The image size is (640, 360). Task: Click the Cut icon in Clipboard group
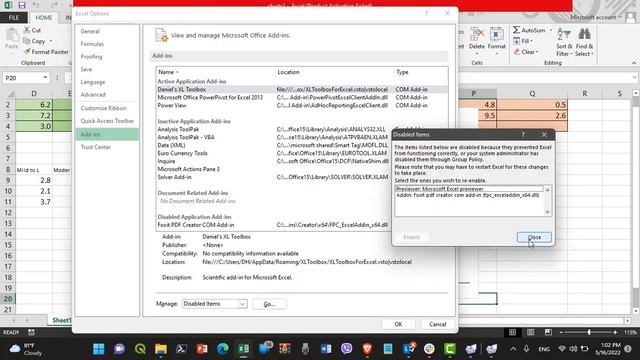click(x=27, y=30)
